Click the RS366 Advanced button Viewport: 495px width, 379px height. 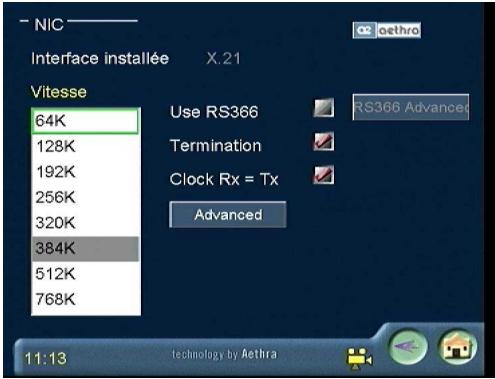[411, 107]
